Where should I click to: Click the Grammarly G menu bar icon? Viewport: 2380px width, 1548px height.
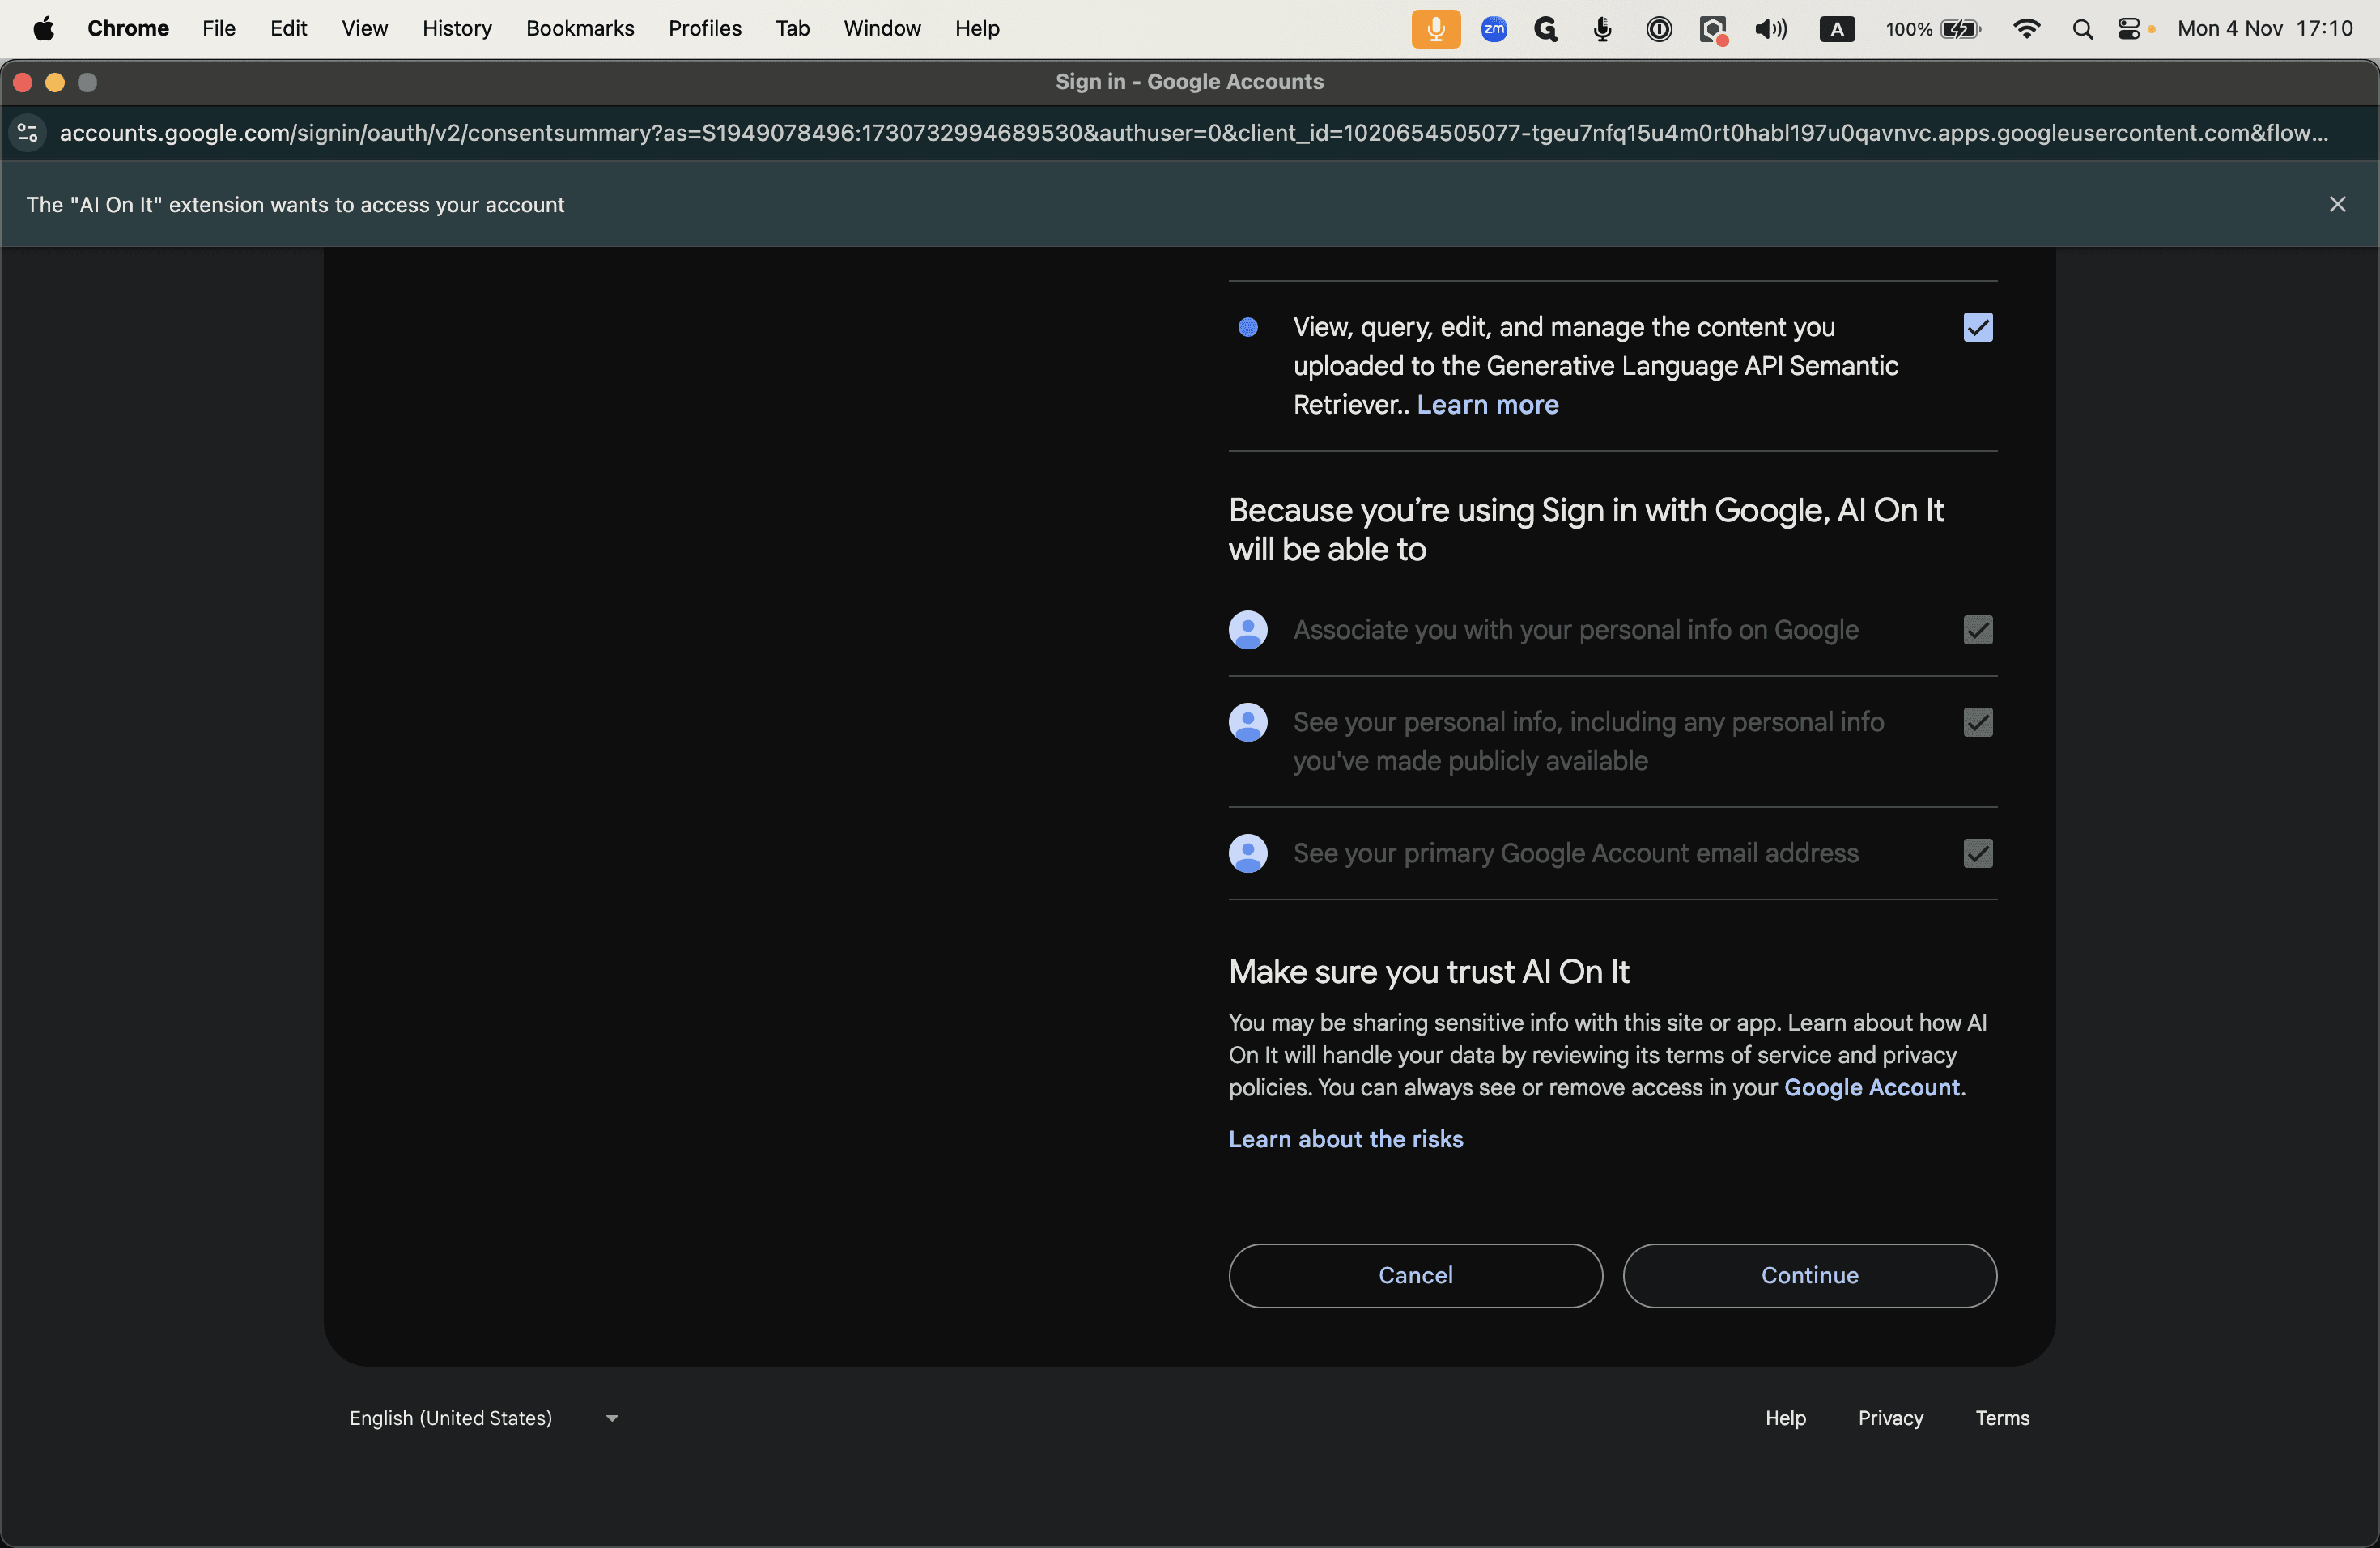[x=1546, y=29]
